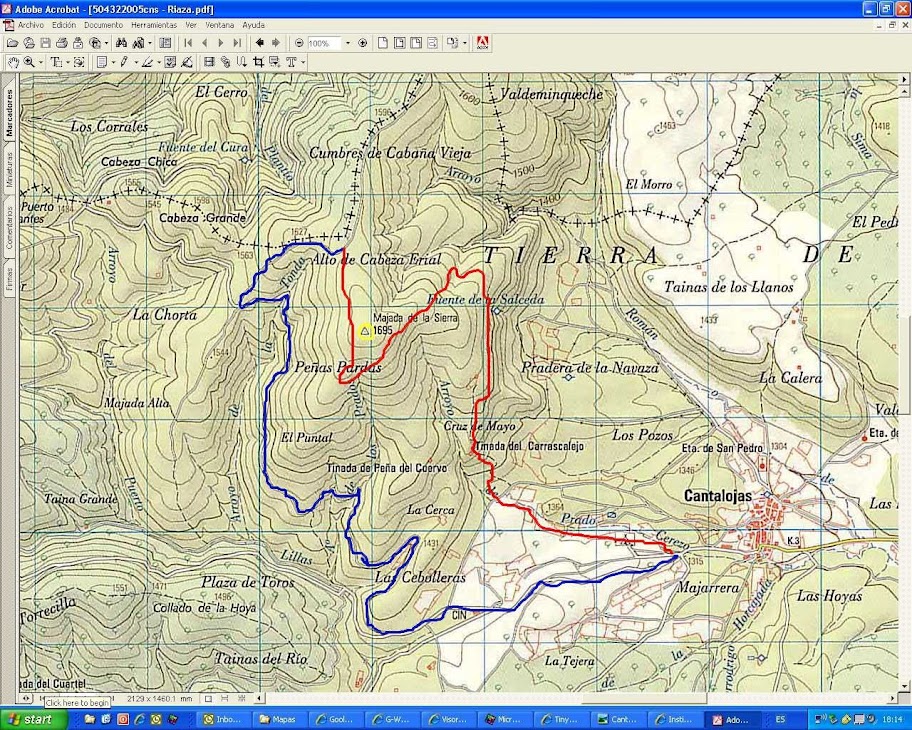The height and width of the screenshot is (730, 912).
Task: Select the TouchUp Text tool
Action: (x=291, y=62)
